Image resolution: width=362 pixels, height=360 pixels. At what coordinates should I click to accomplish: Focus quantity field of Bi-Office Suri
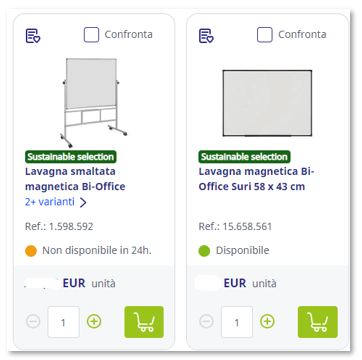[x=237, y=322]
